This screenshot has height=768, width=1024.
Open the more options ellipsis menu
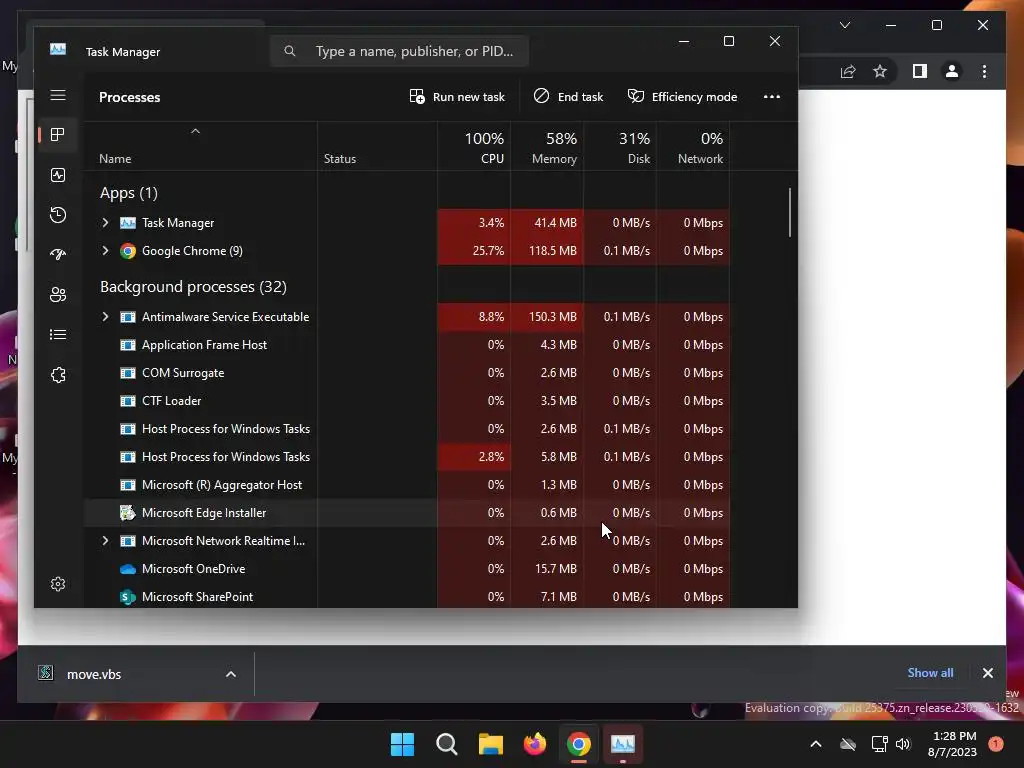(x=772, y=97)
